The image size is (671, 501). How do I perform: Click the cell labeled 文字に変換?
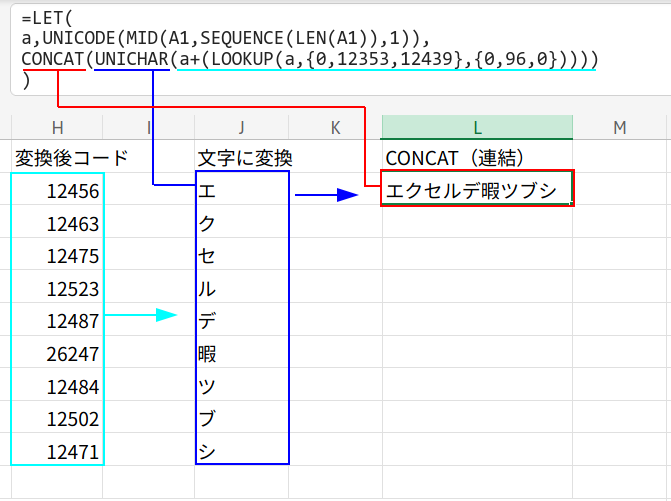click(243, 157)
